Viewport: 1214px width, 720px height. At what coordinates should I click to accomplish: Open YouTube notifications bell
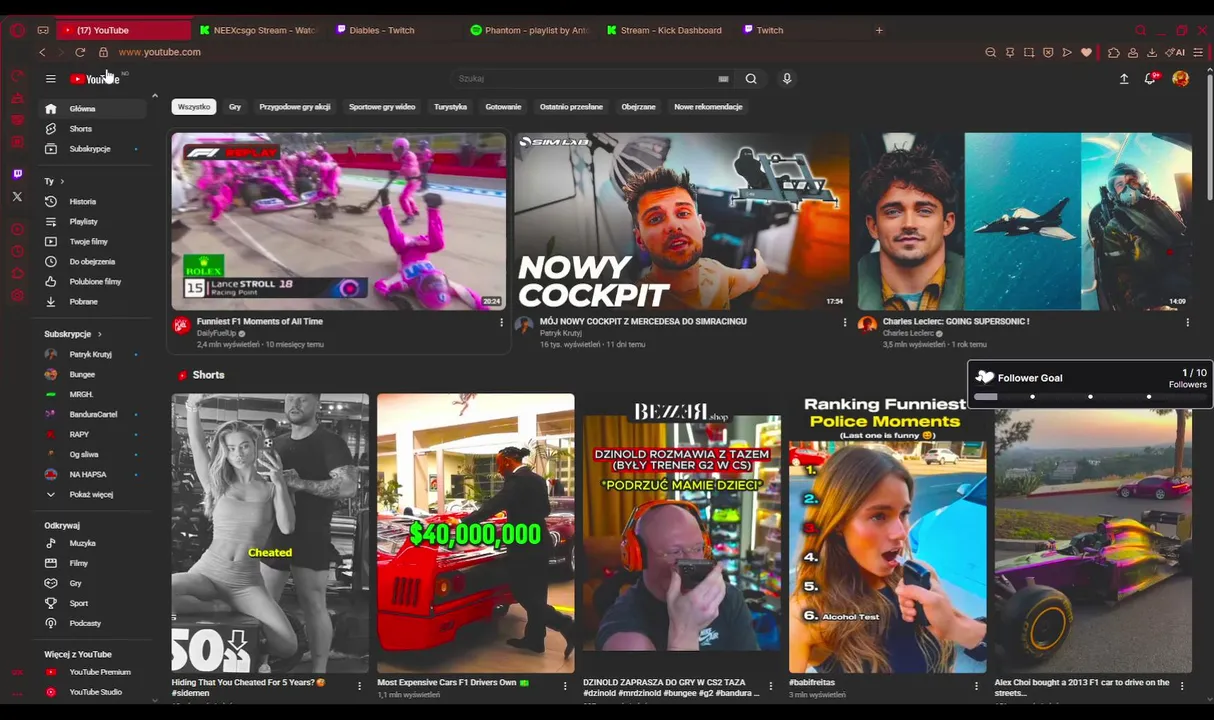(x=1151, y=78)
